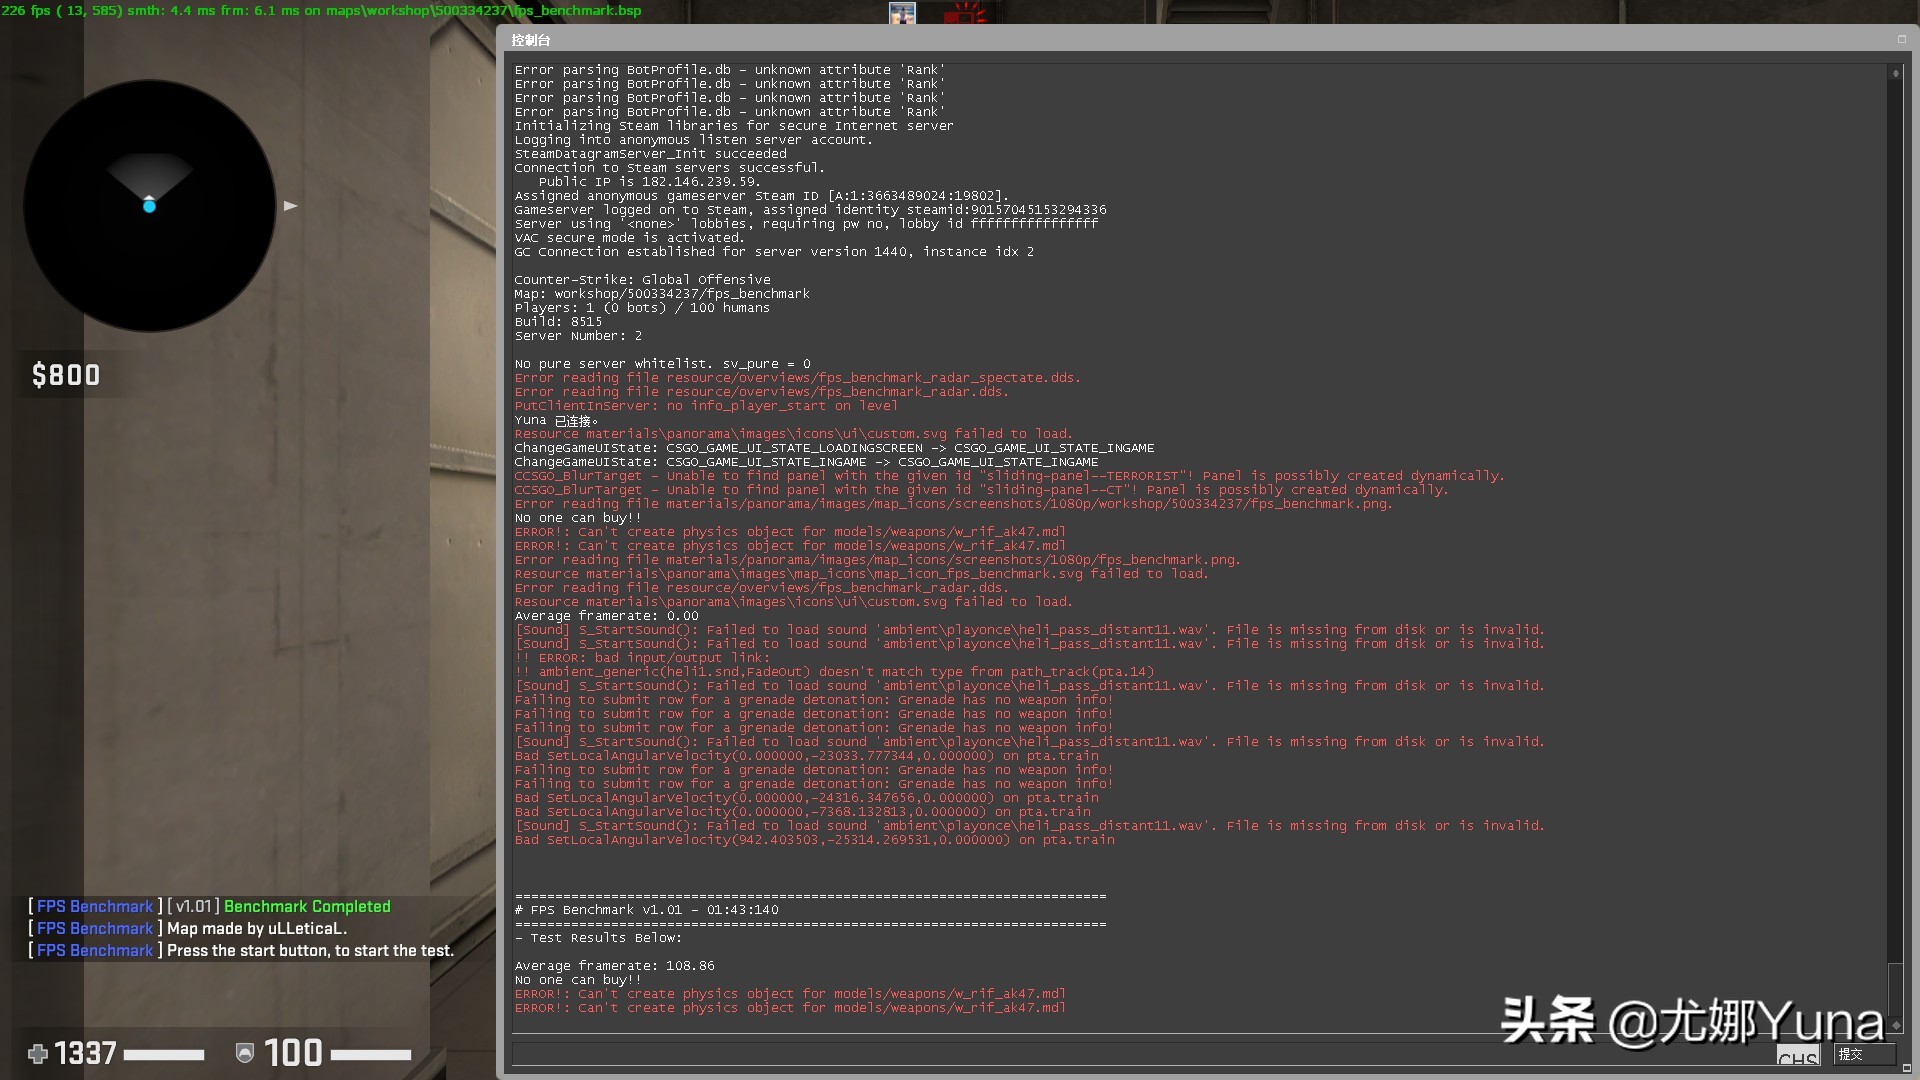The image size is (1920, 1080).
Task: Click the white health bar
Action: tap(164, 1054)
